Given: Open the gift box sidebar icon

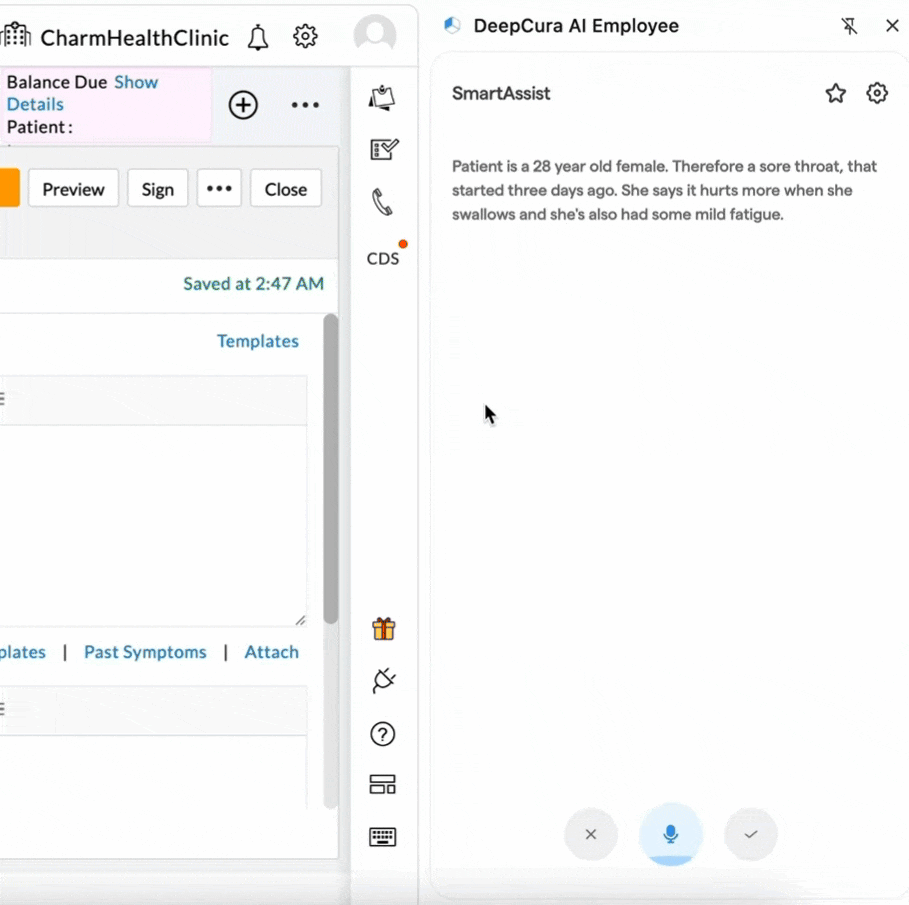Looking at the screenshot, I should tap(383, 629).
